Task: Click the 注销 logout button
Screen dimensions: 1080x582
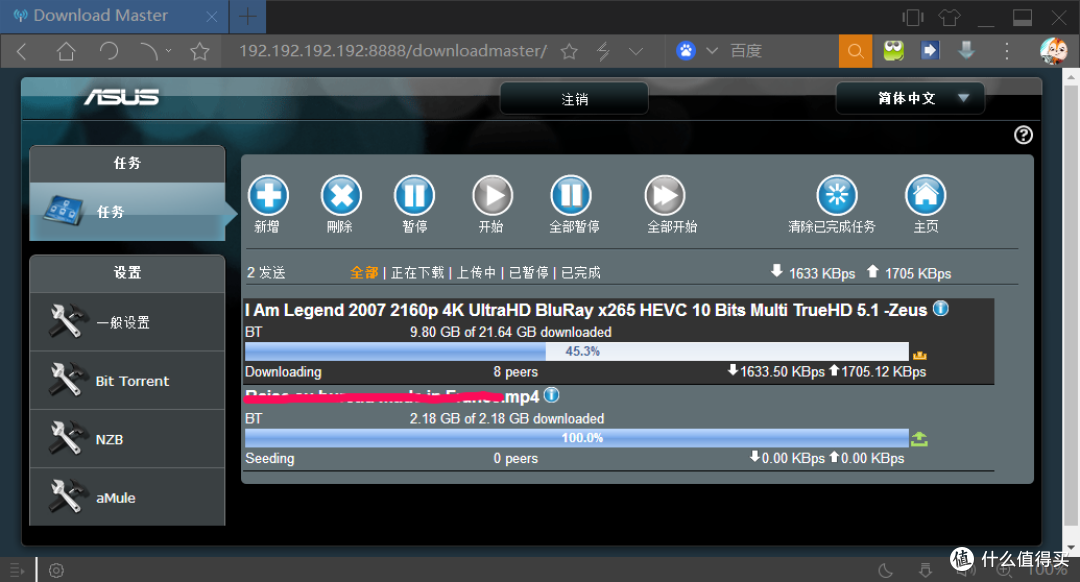Action: 574,99
